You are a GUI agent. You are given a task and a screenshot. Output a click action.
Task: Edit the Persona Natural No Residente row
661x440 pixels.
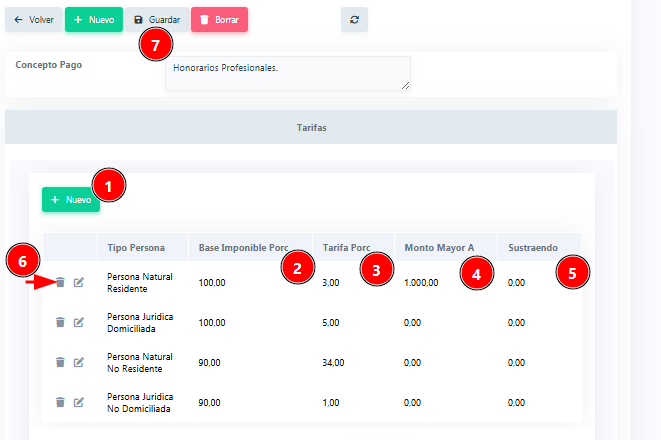[x=79, y=362]
